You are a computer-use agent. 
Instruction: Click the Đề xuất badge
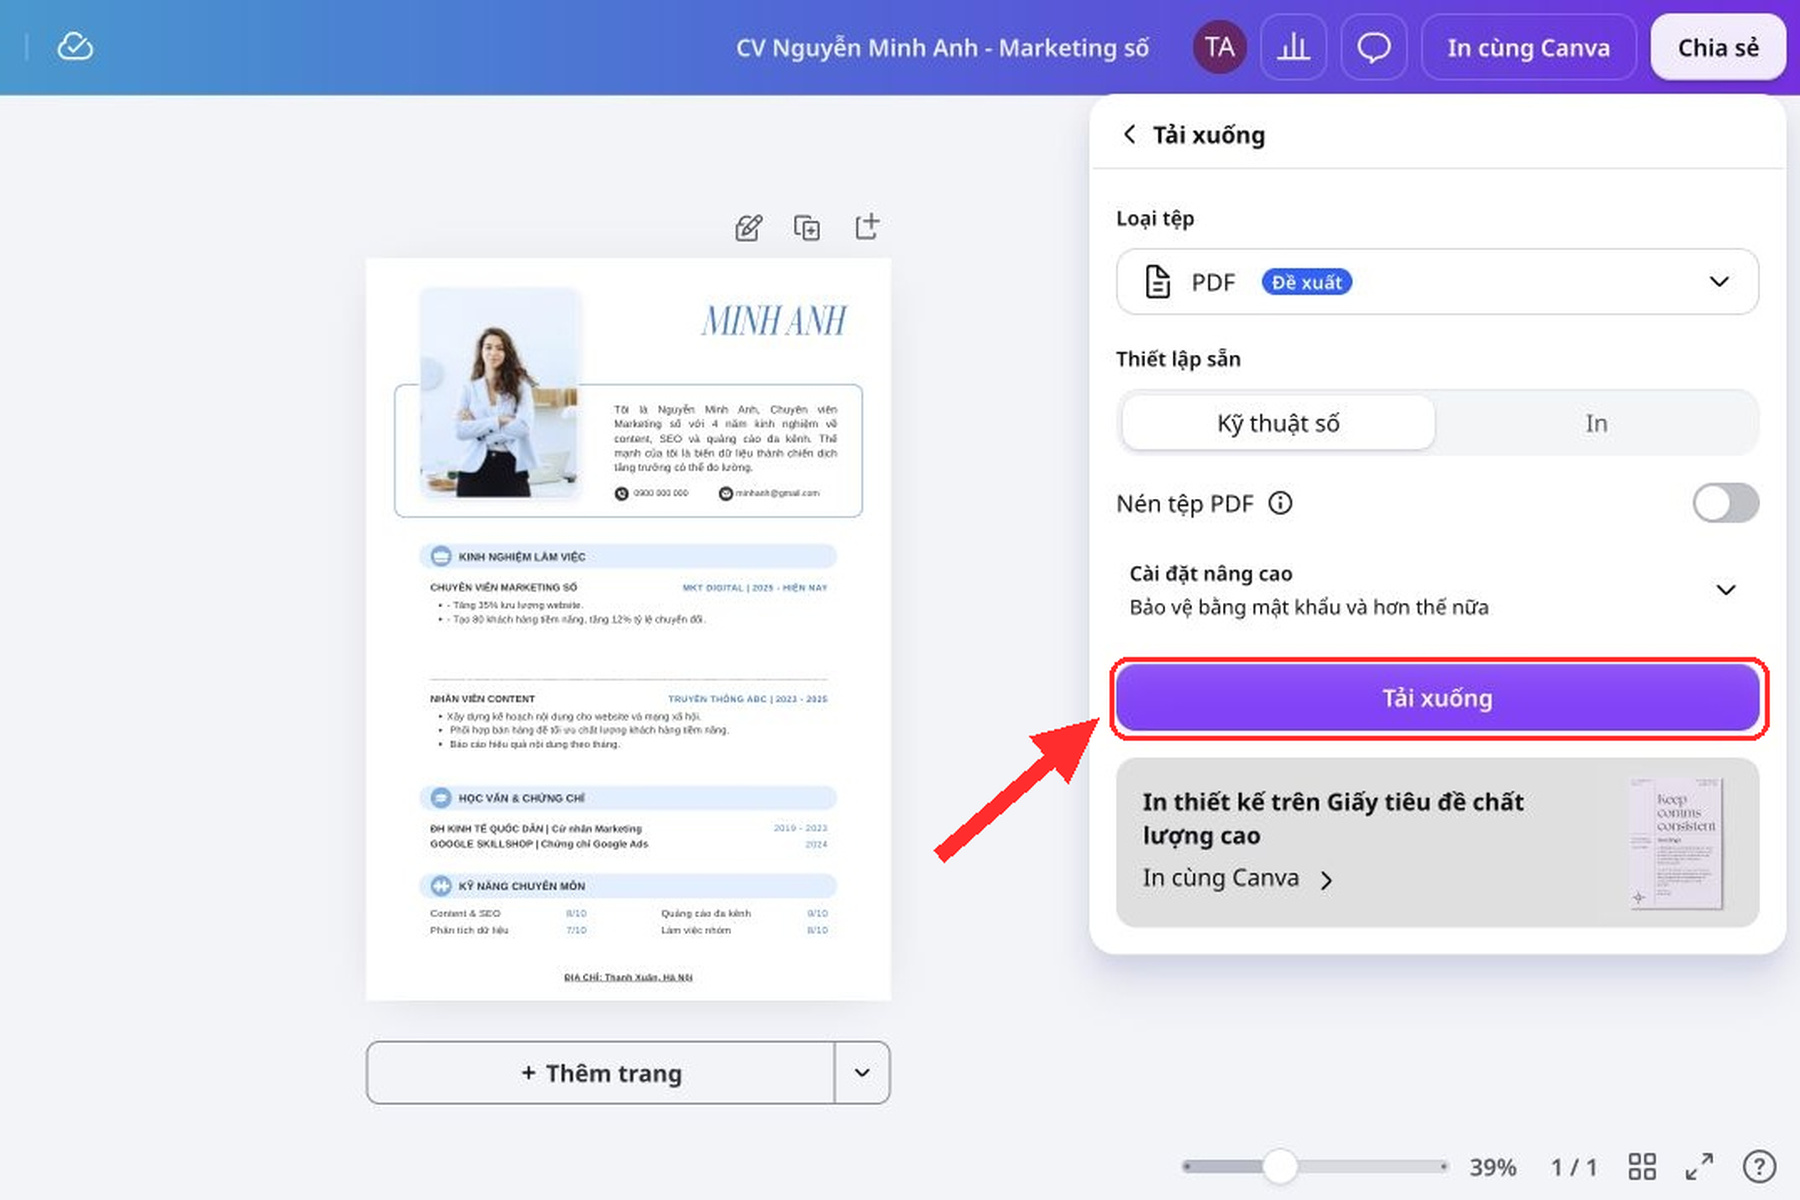1306,282
